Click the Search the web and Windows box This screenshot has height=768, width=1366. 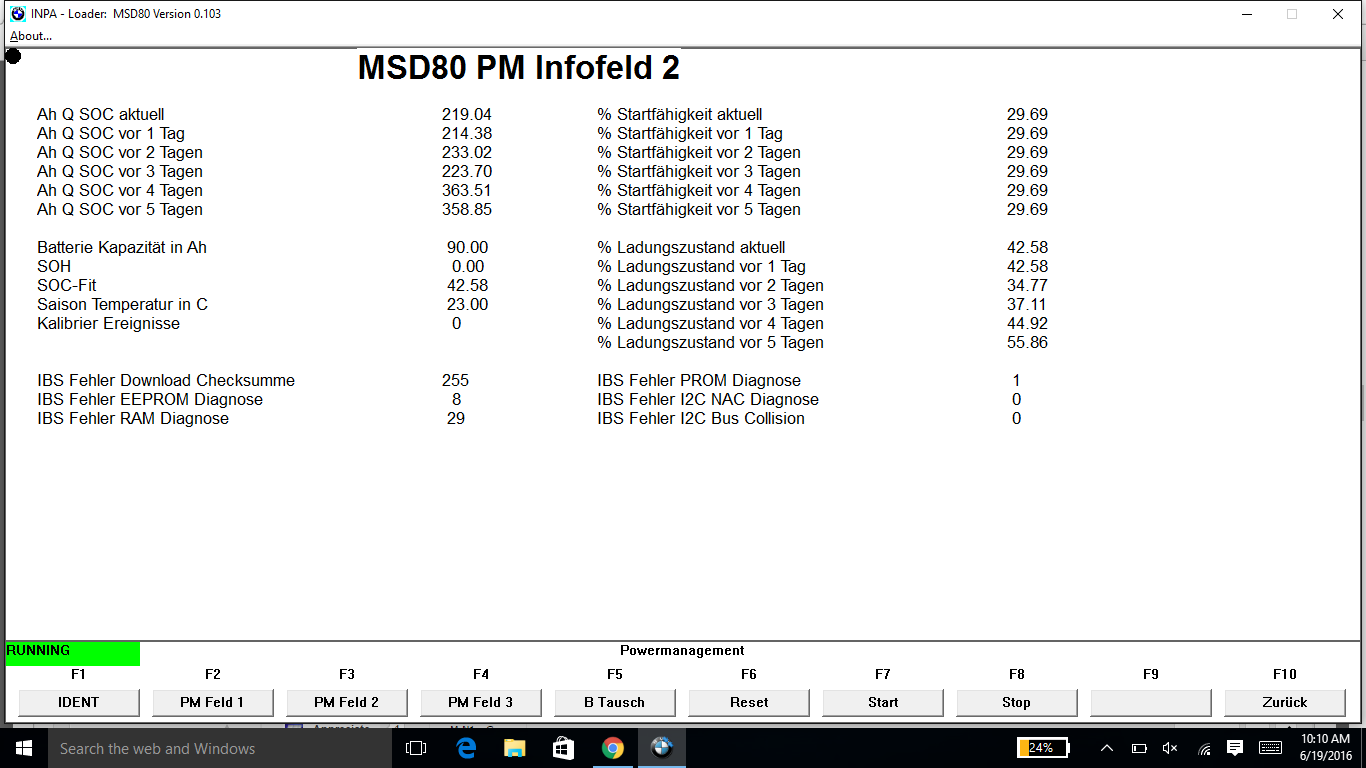(219, 748)
